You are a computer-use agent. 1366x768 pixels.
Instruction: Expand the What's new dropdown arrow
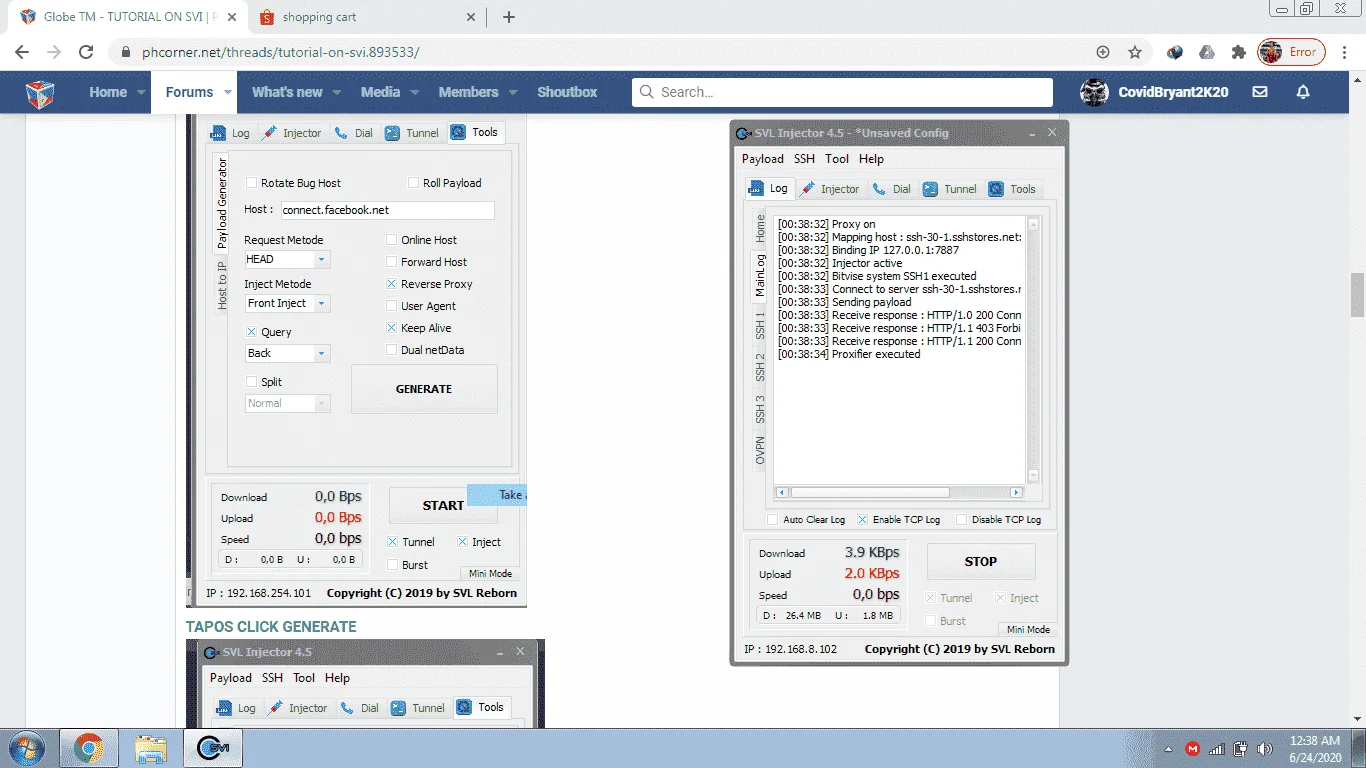click(336, 92)
